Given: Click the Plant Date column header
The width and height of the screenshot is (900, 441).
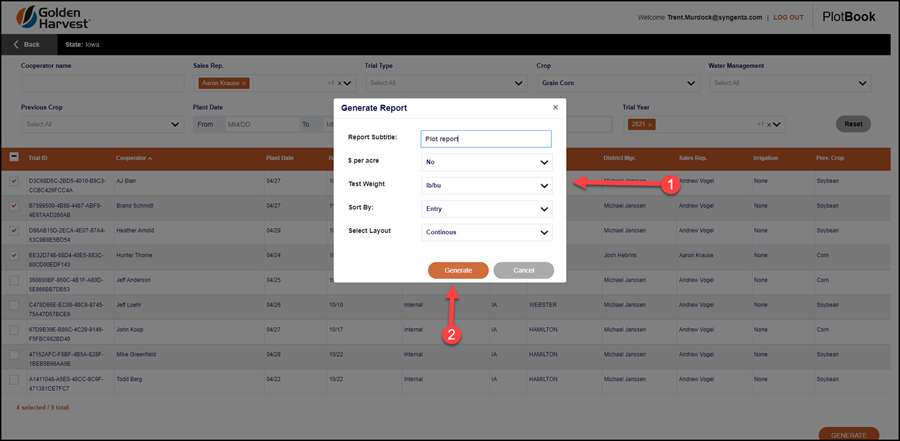Looking at the screenshot, I should 280,158.
